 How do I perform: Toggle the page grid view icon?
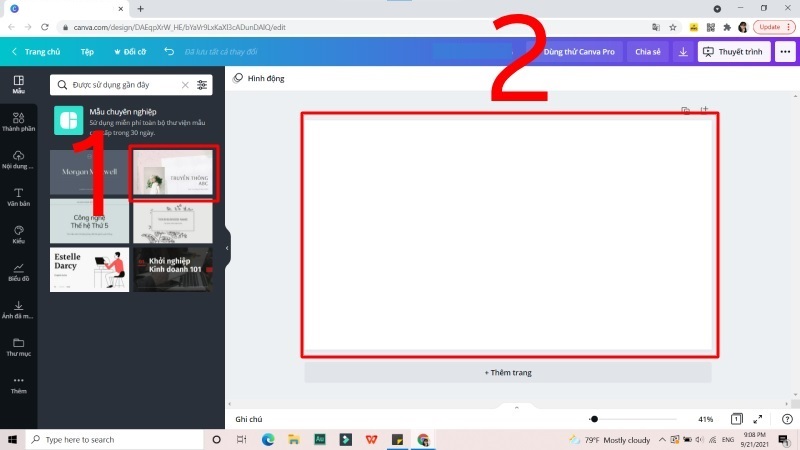click(x=736, y=419)
